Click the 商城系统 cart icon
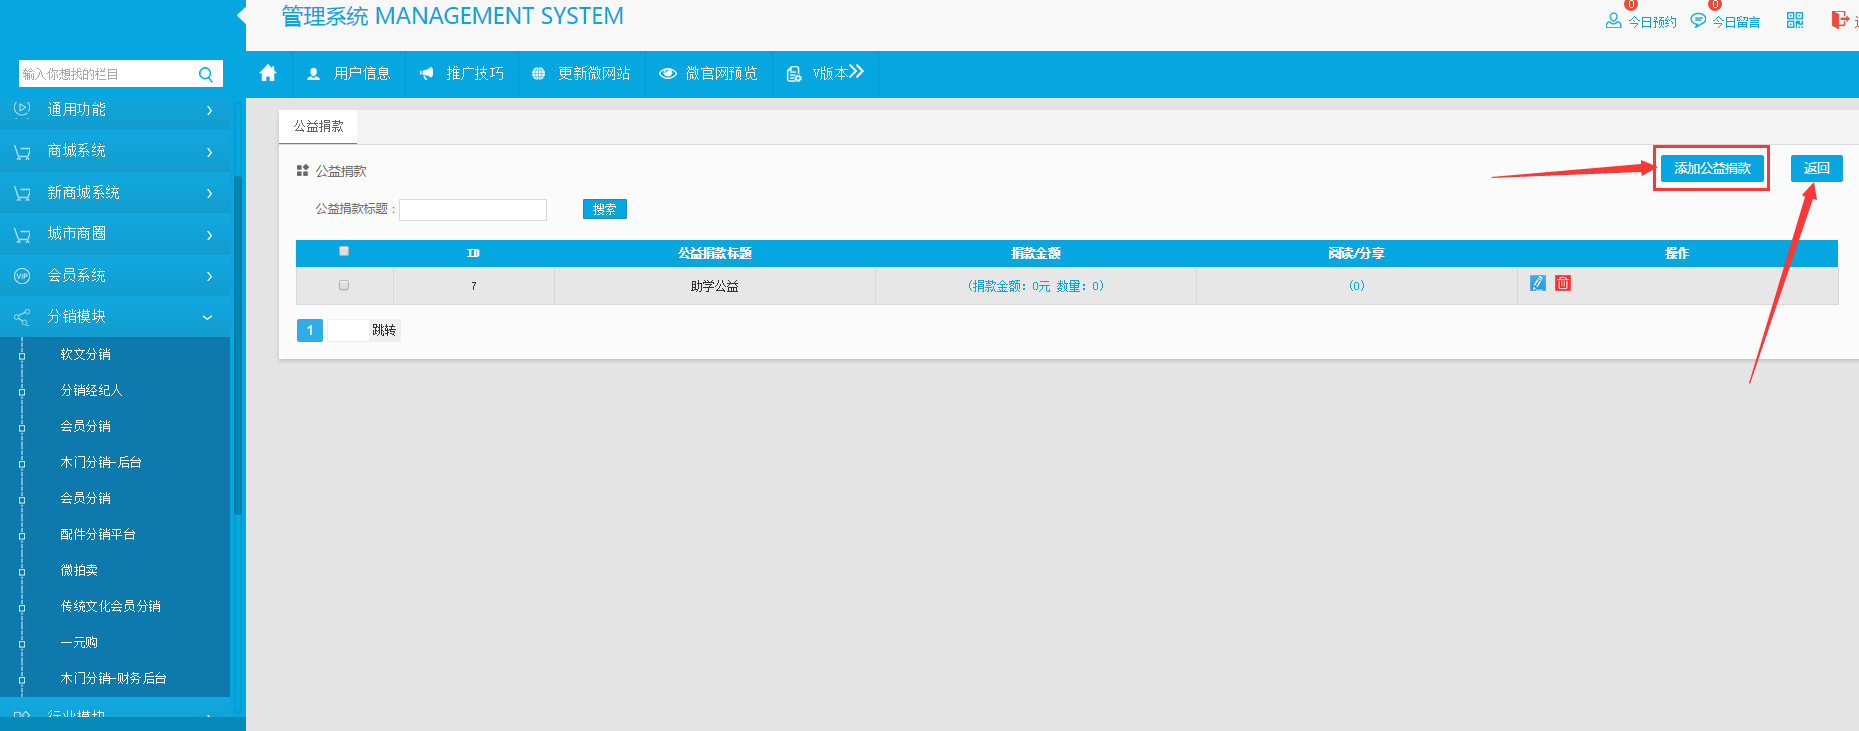1859x731 pixels. [x=22, y=152]
